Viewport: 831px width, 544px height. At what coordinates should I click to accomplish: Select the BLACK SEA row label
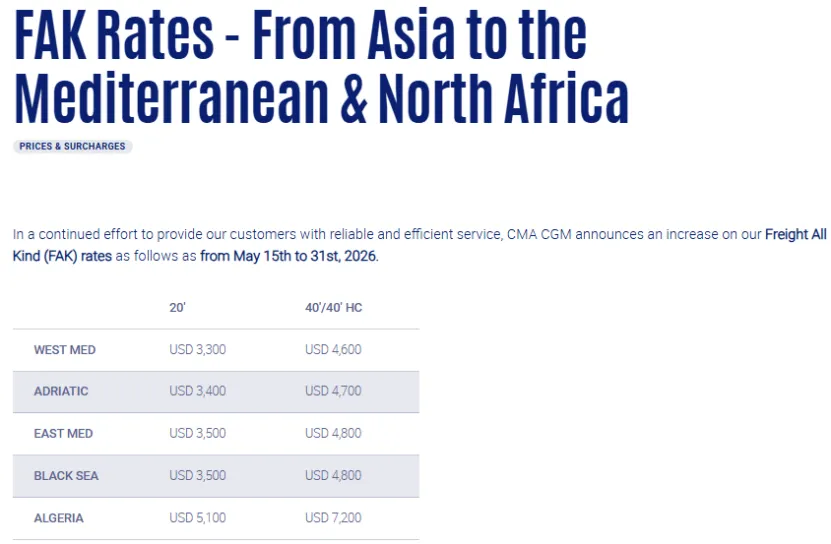[x=66, y=476]
